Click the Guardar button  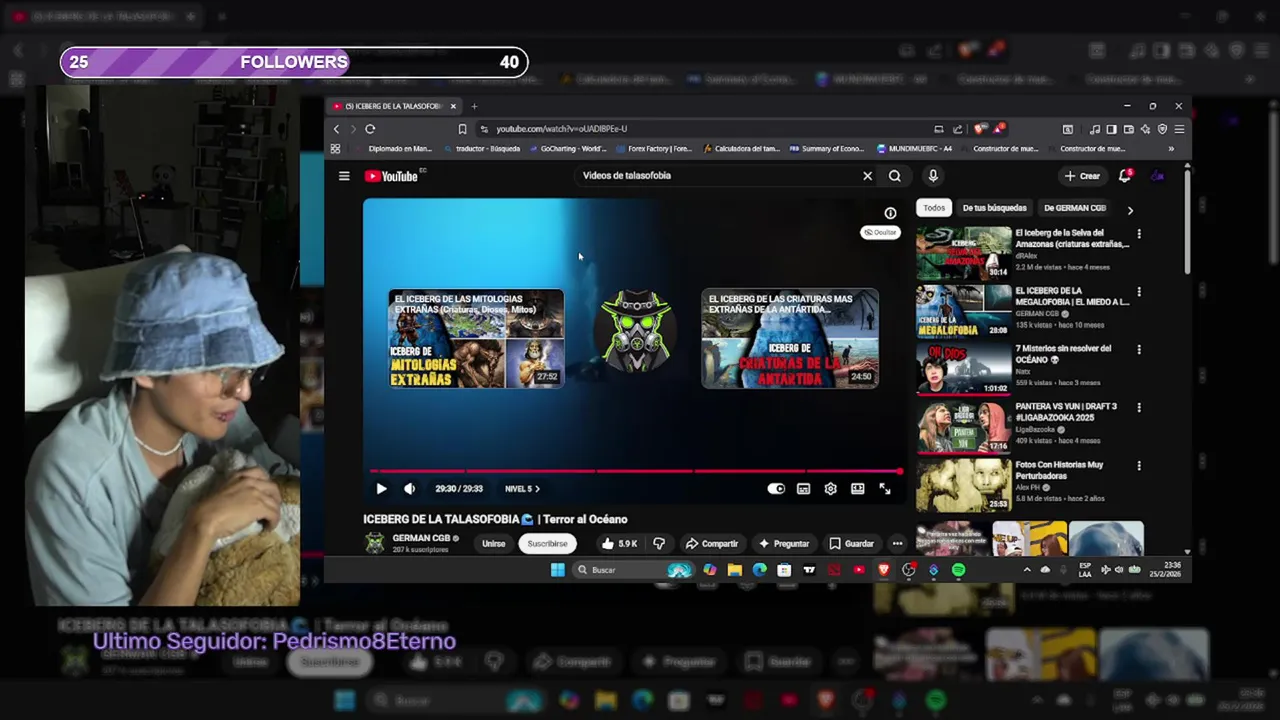pyautogui.click(x=852, y=544)
